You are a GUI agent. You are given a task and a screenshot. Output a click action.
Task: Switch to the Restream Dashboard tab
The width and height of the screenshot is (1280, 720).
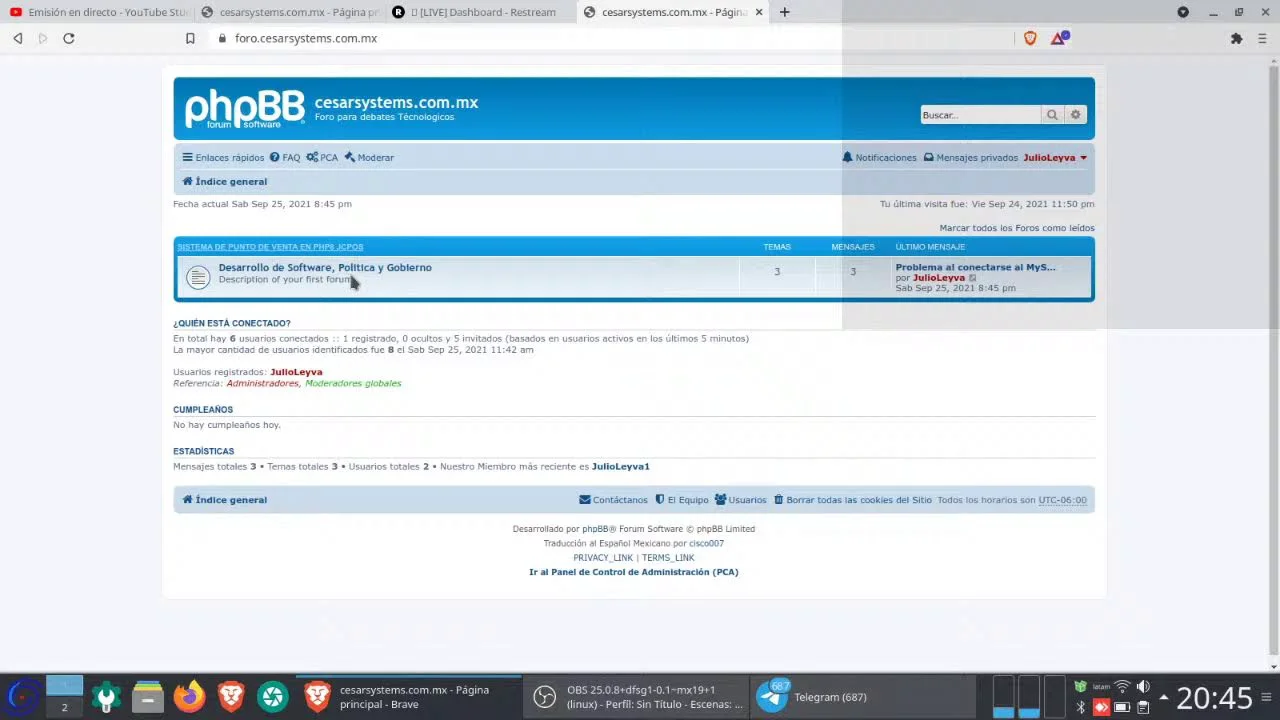pyautogui.click(x=480, y=12)
